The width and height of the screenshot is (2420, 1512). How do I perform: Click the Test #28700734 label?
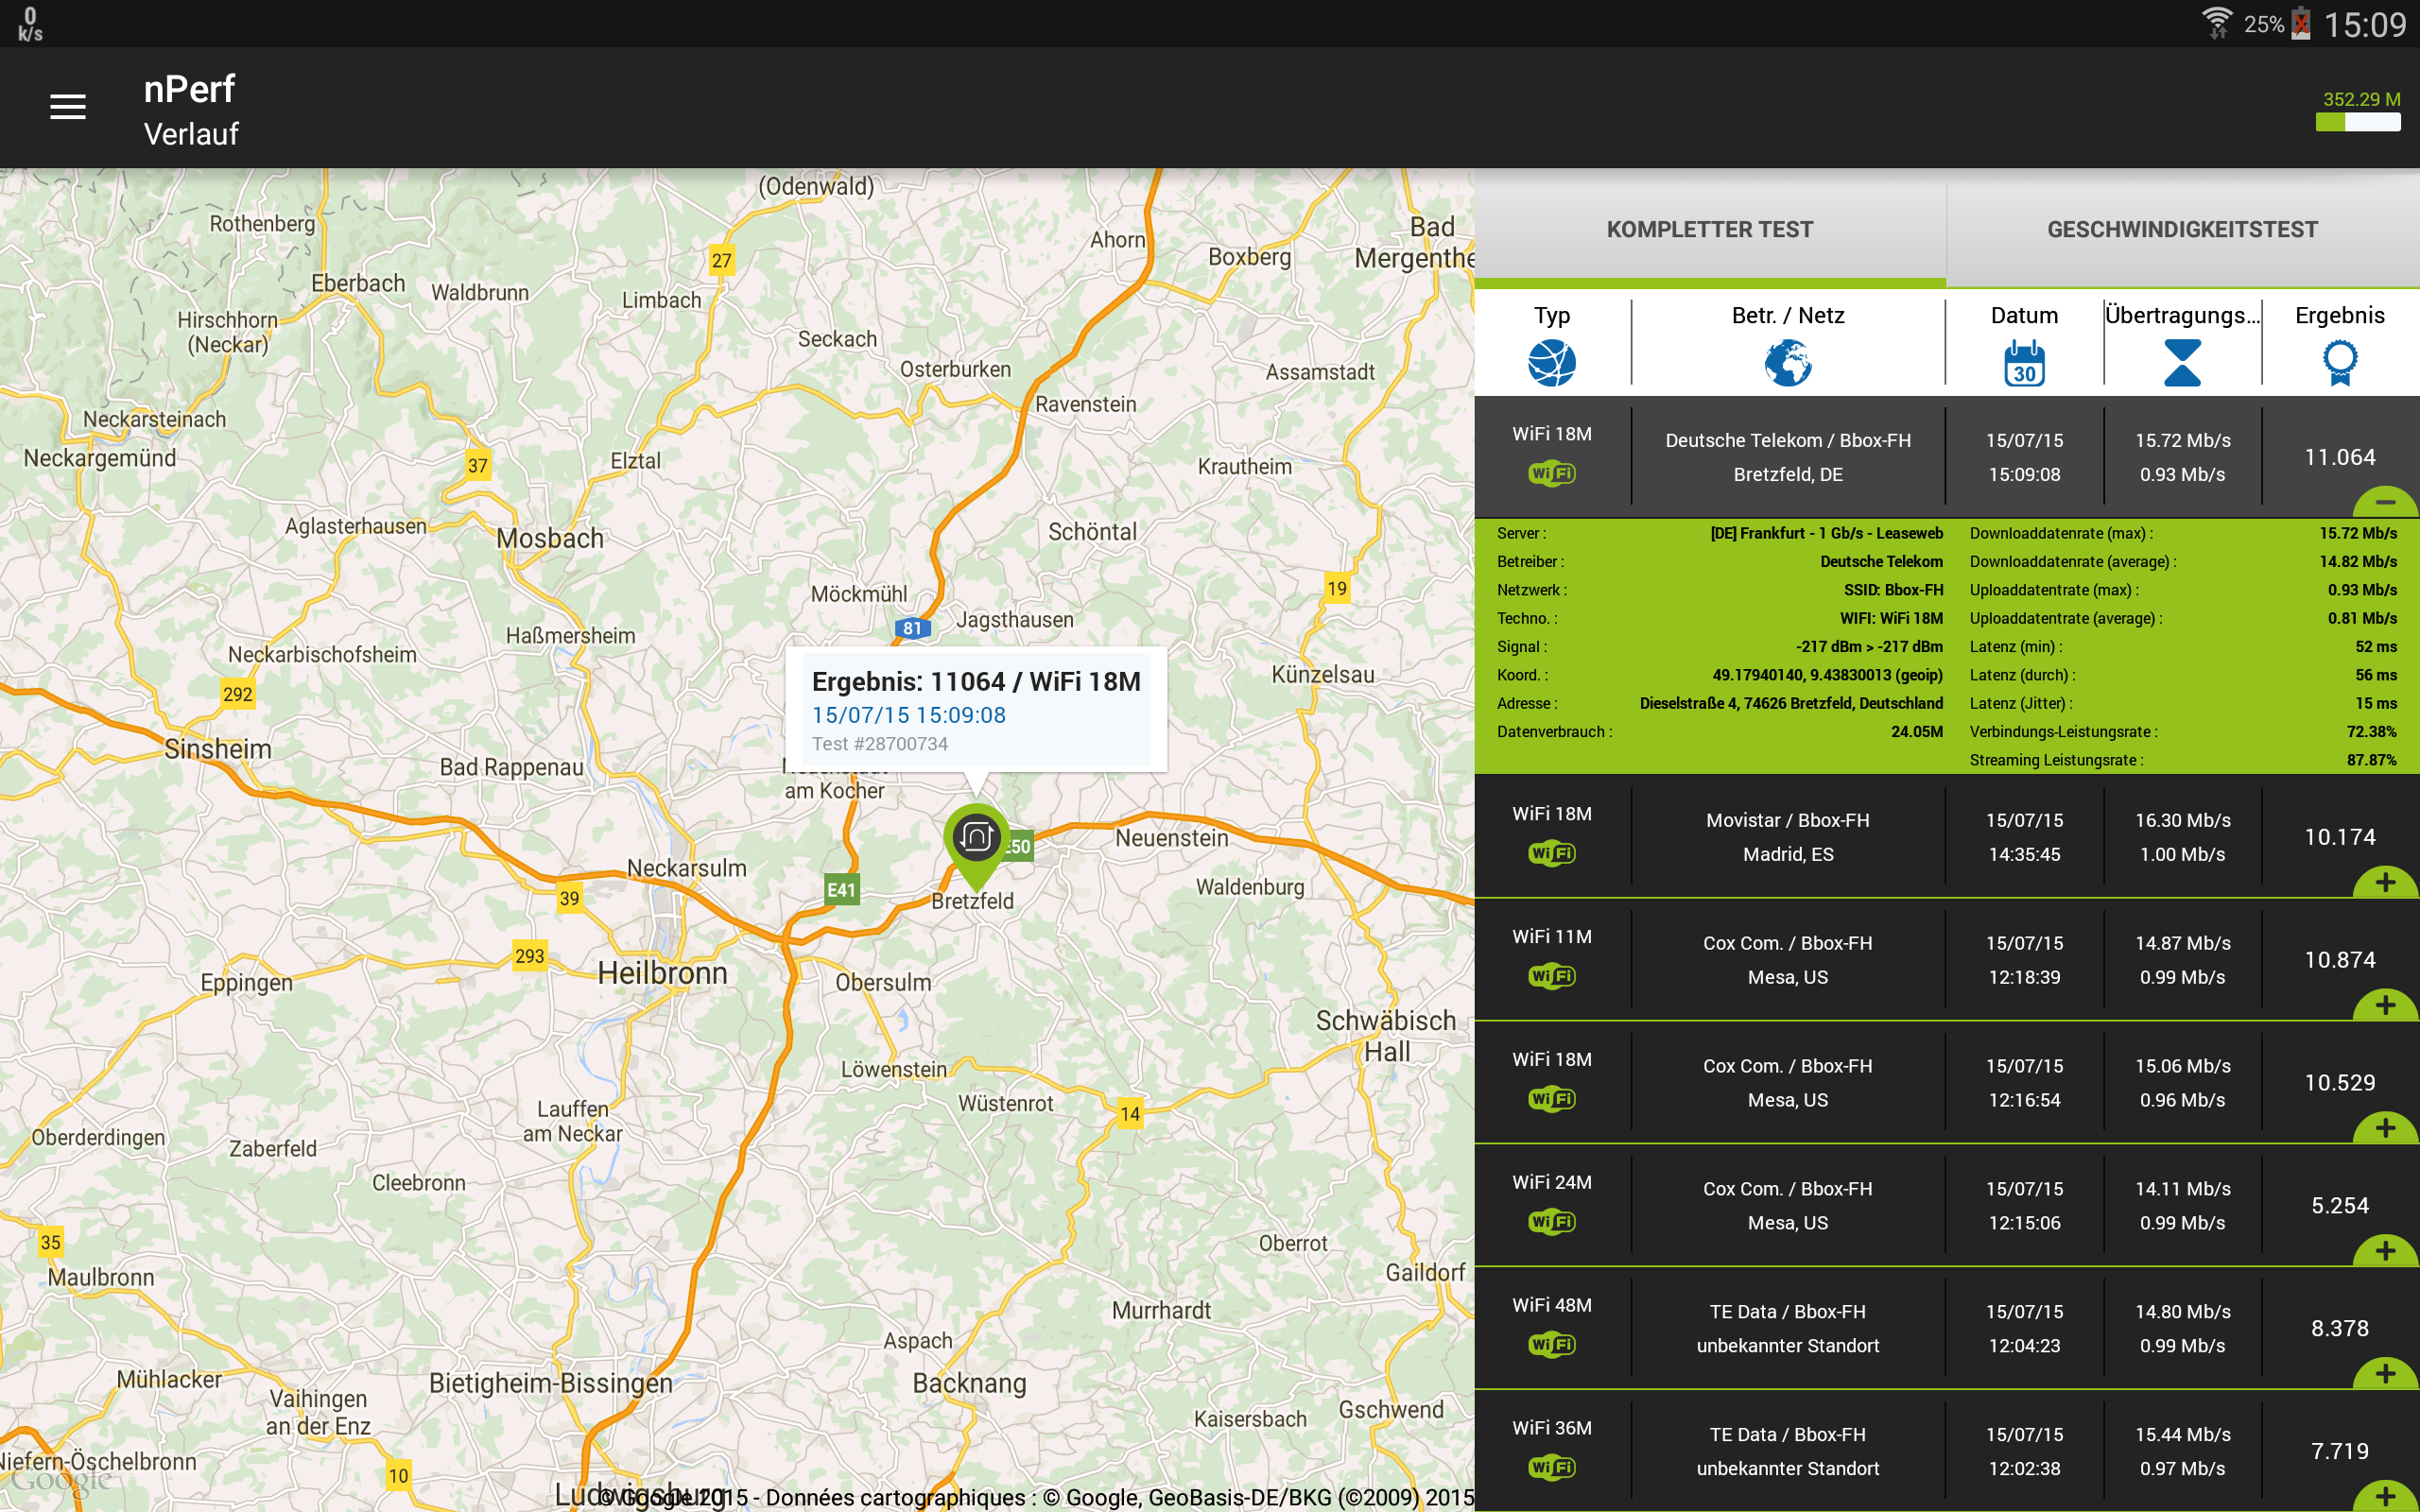880,744
